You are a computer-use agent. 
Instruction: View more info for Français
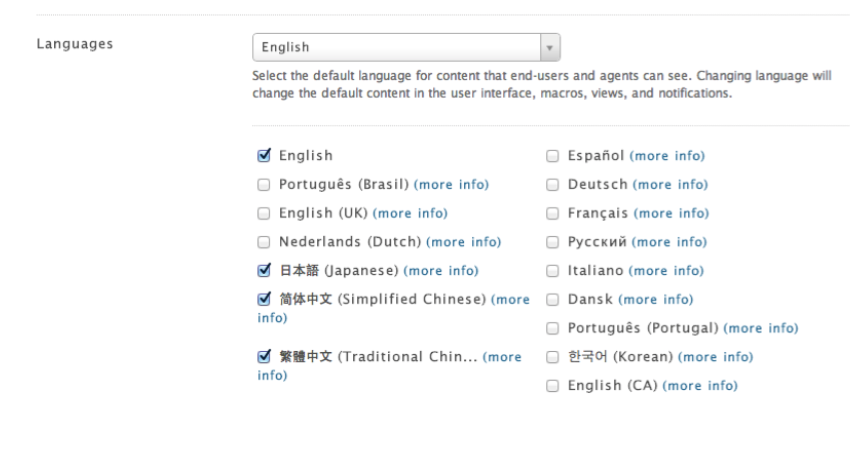pos(672,213)
